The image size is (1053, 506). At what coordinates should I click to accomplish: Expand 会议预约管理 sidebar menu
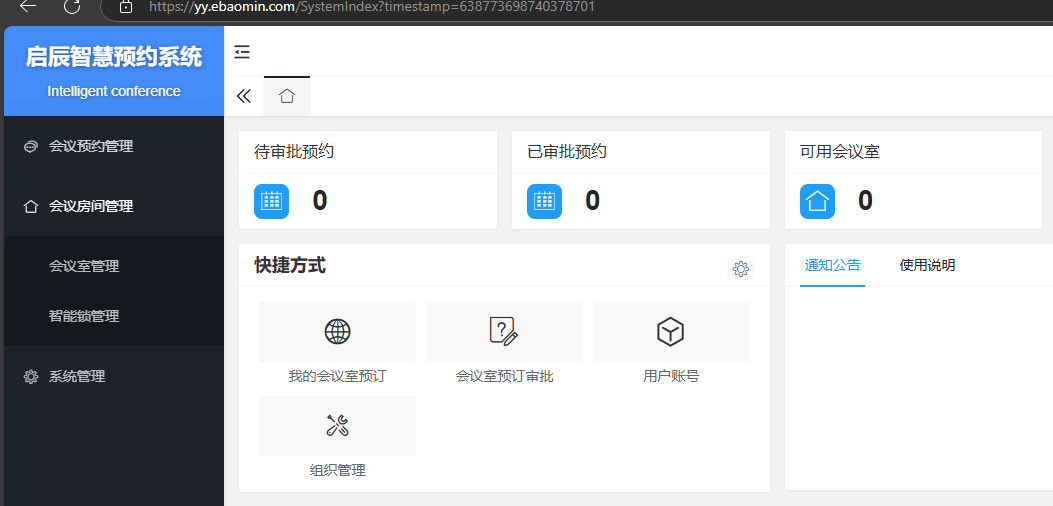point(91,146)
